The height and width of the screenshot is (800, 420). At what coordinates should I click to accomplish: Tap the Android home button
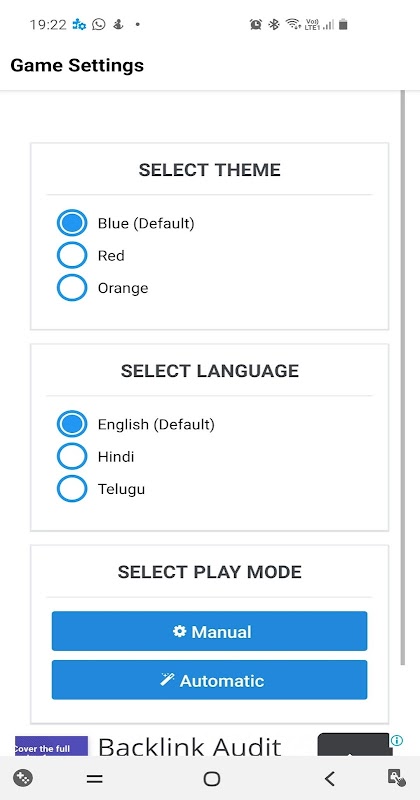pyautogui.click(x=211, y=779)
